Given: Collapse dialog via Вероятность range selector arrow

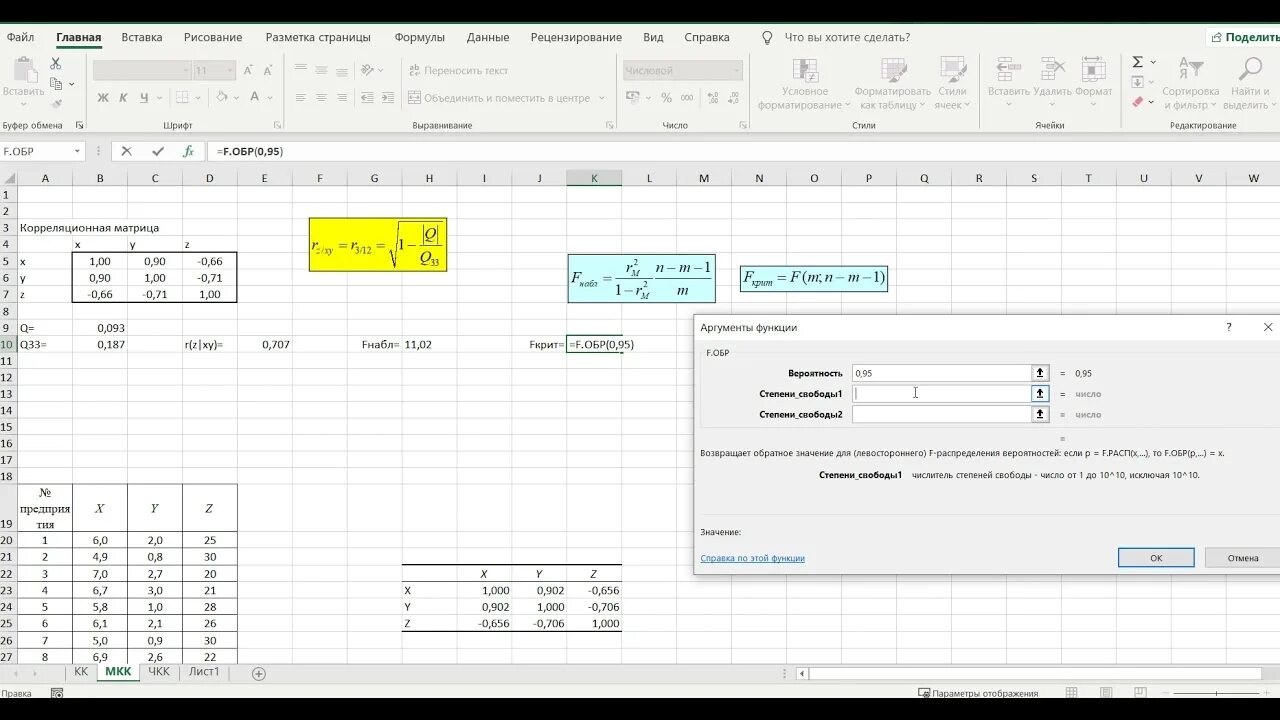Looking at the screenshot, I should [1040, 373].
